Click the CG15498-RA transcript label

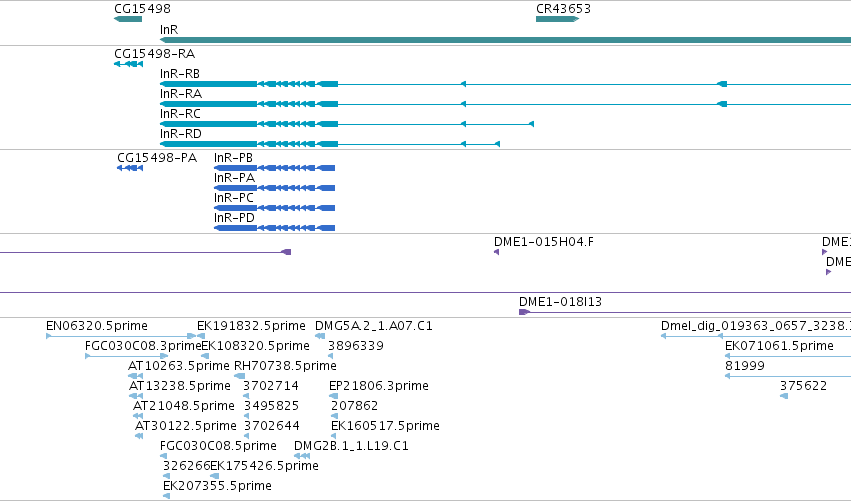[155, 54]
